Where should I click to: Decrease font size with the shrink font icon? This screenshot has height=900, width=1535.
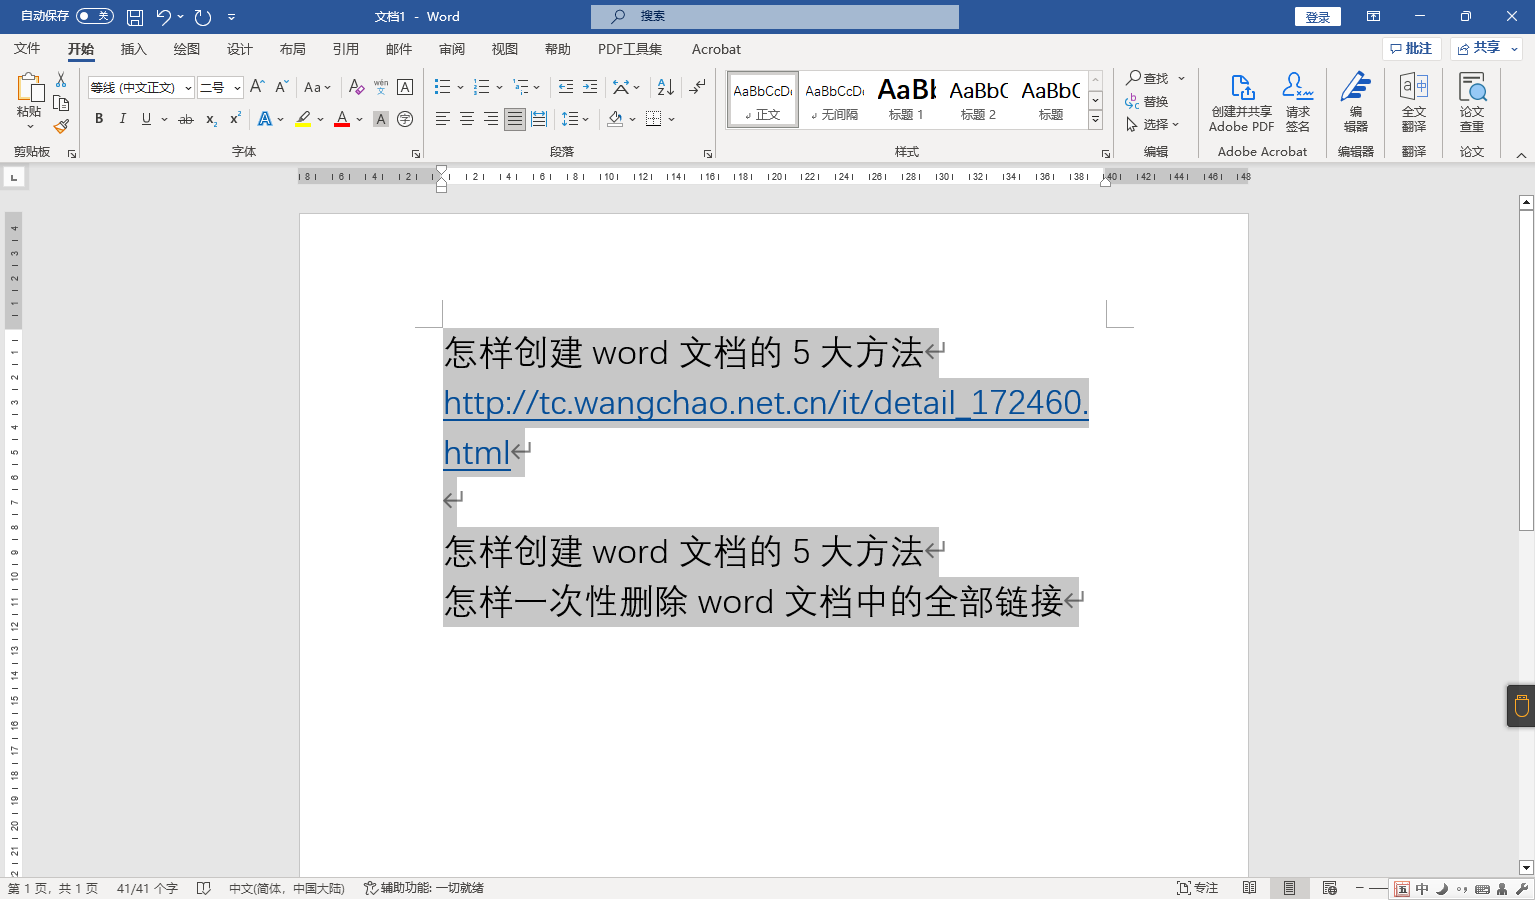pos(282,87)
